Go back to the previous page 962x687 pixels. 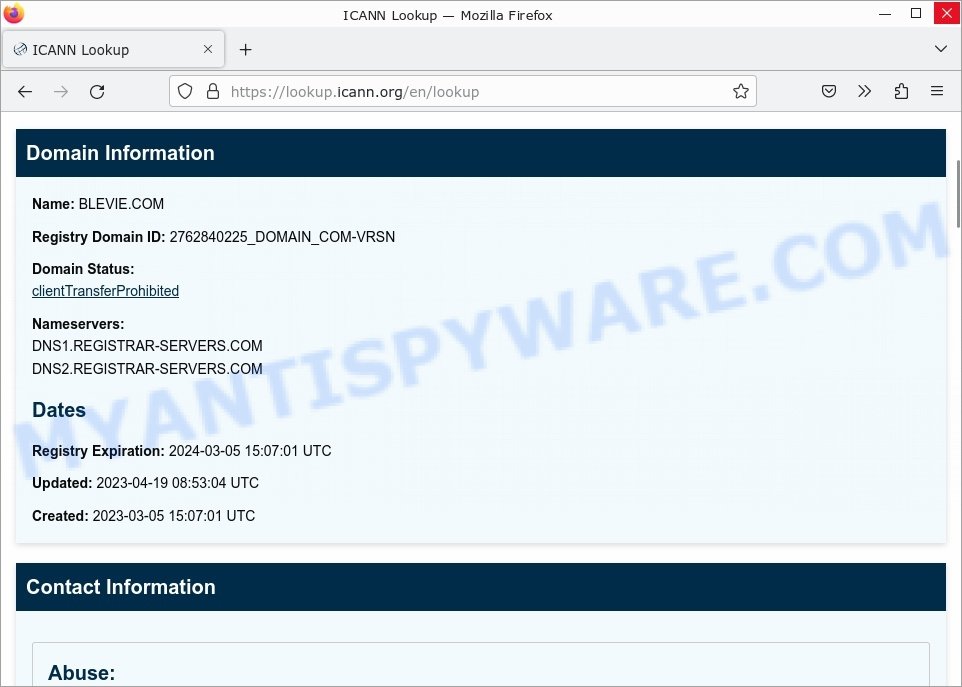click(25, 92)
